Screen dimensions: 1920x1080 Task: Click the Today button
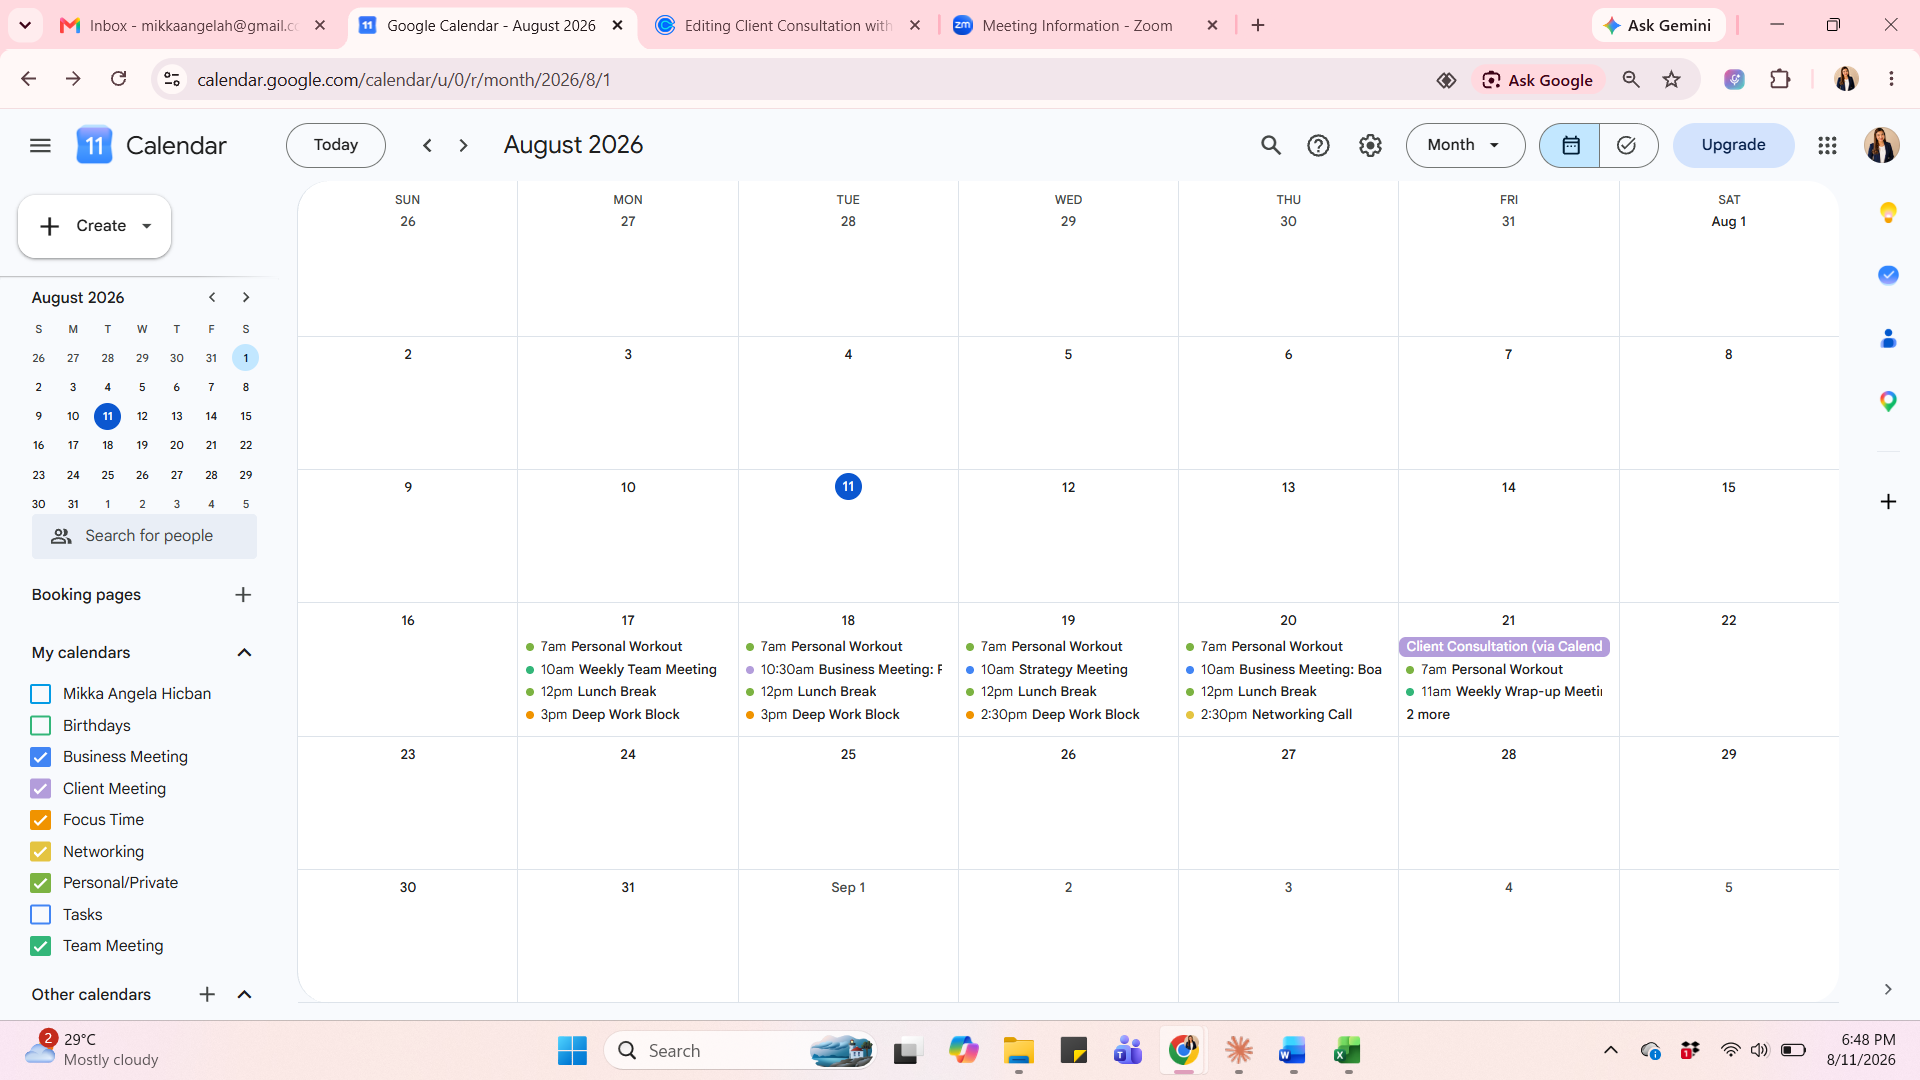(x=336, y=146)
